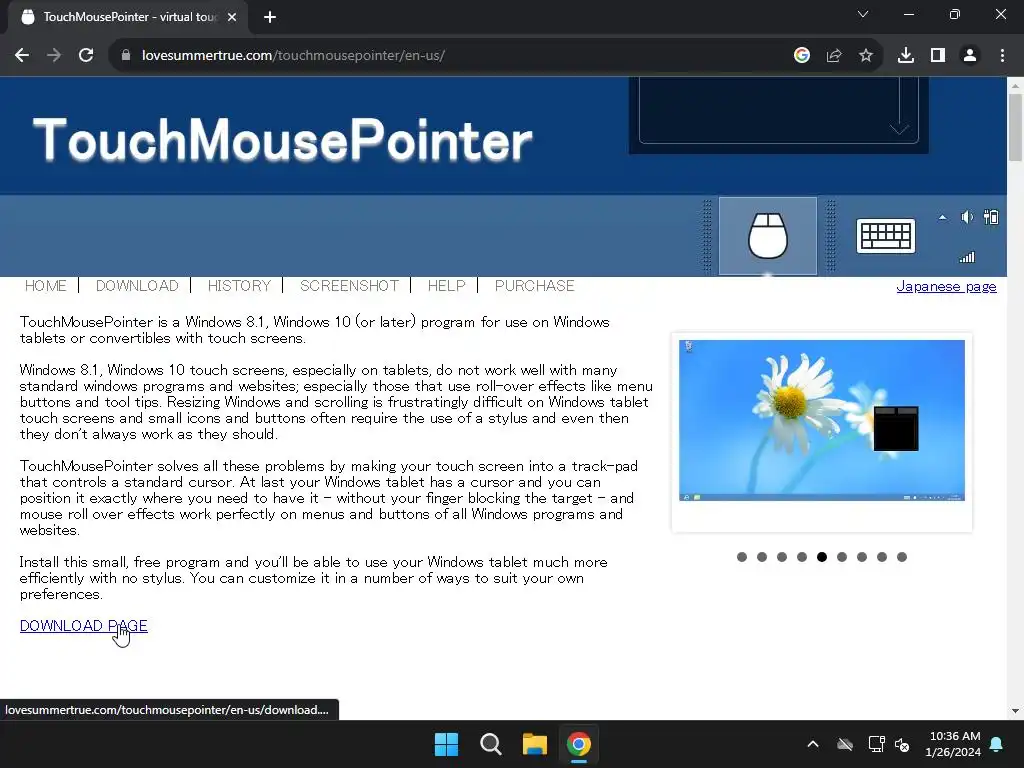Select the first slideshow dot
This screenshot has width=1024, height=768.
742,557
